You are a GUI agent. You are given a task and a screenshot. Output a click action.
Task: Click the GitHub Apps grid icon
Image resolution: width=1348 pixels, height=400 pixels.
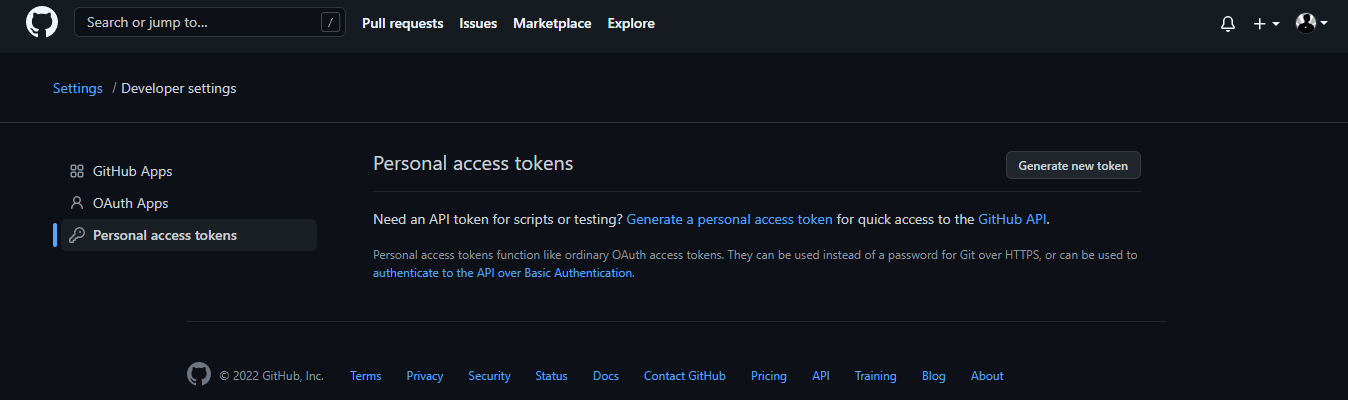click(x=77, y=171)
